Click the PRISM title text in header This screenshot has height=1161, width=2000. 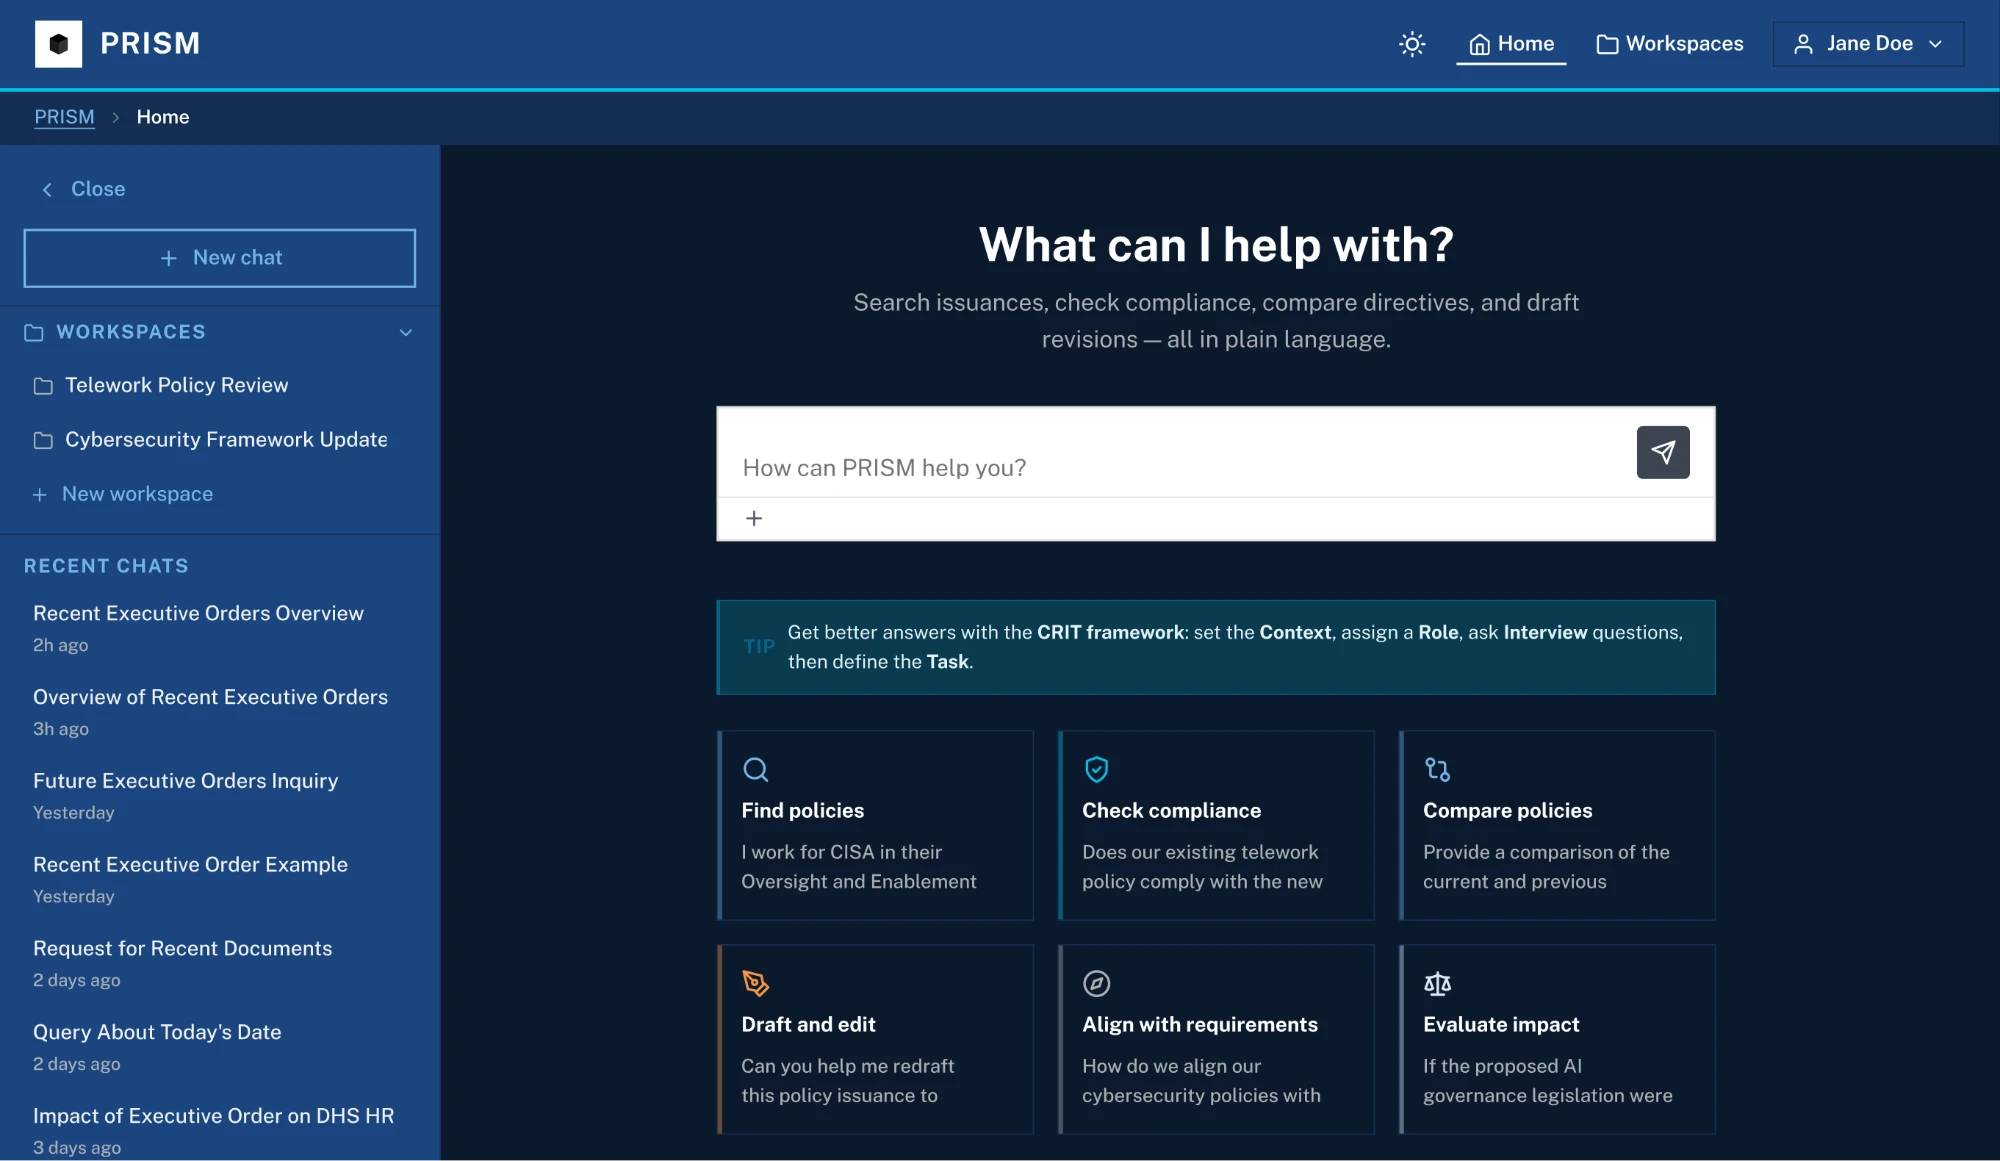[150, 44]
